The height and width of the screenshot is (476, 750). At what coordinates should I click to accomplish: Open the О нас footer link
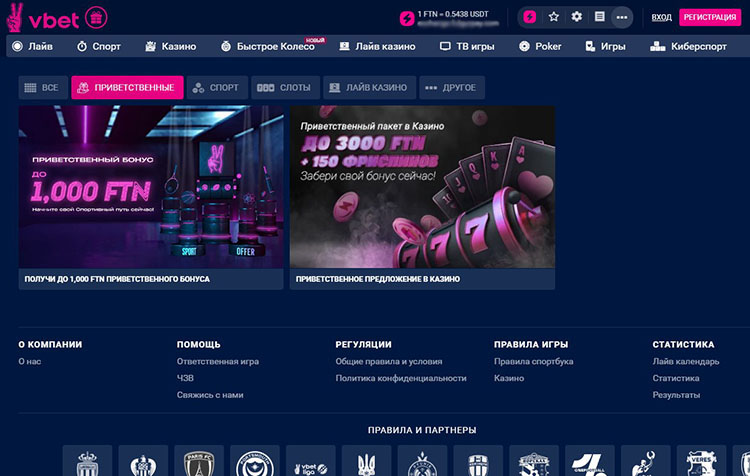[30, 361]
